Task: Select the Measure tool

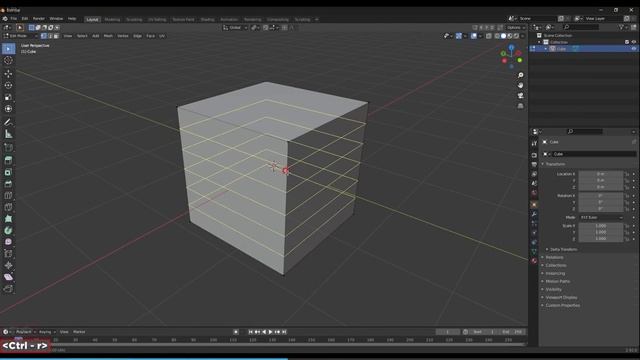Action: [x=8, y=134]
